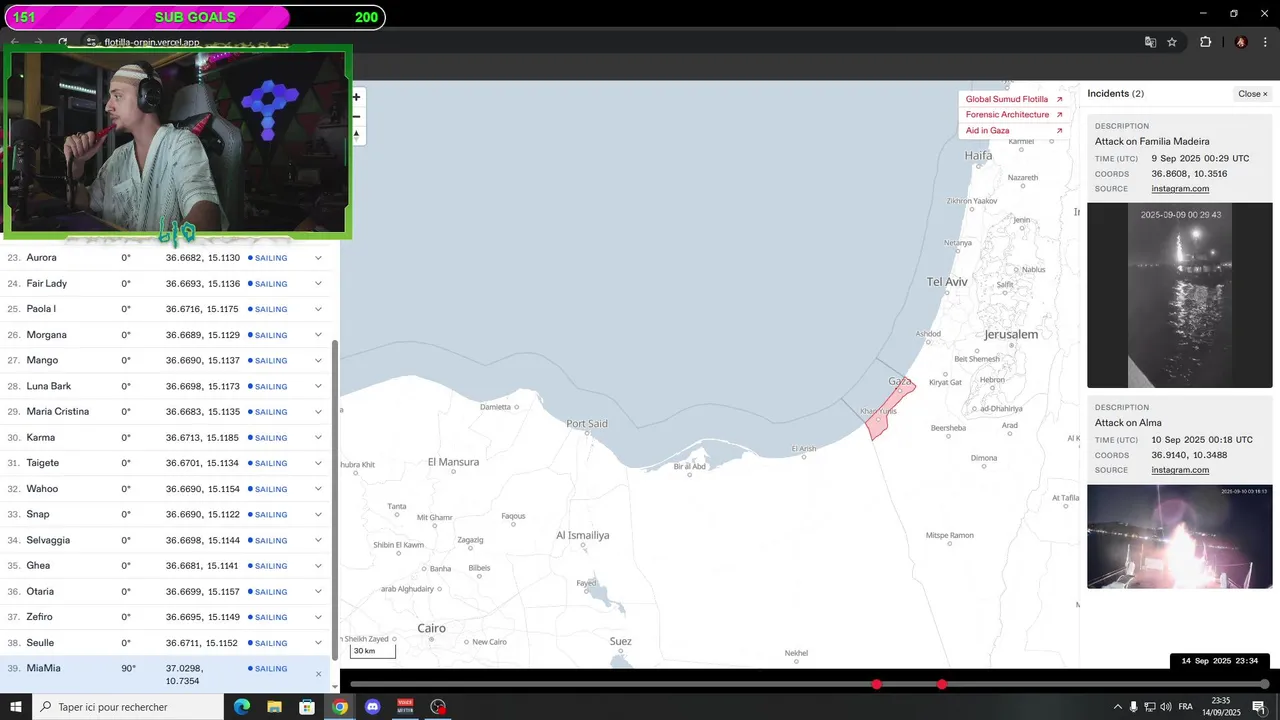Open Familia Madeira attack video thumbnail
The height and width of the screenshot is (720, 1280).
coord(1180,295)
